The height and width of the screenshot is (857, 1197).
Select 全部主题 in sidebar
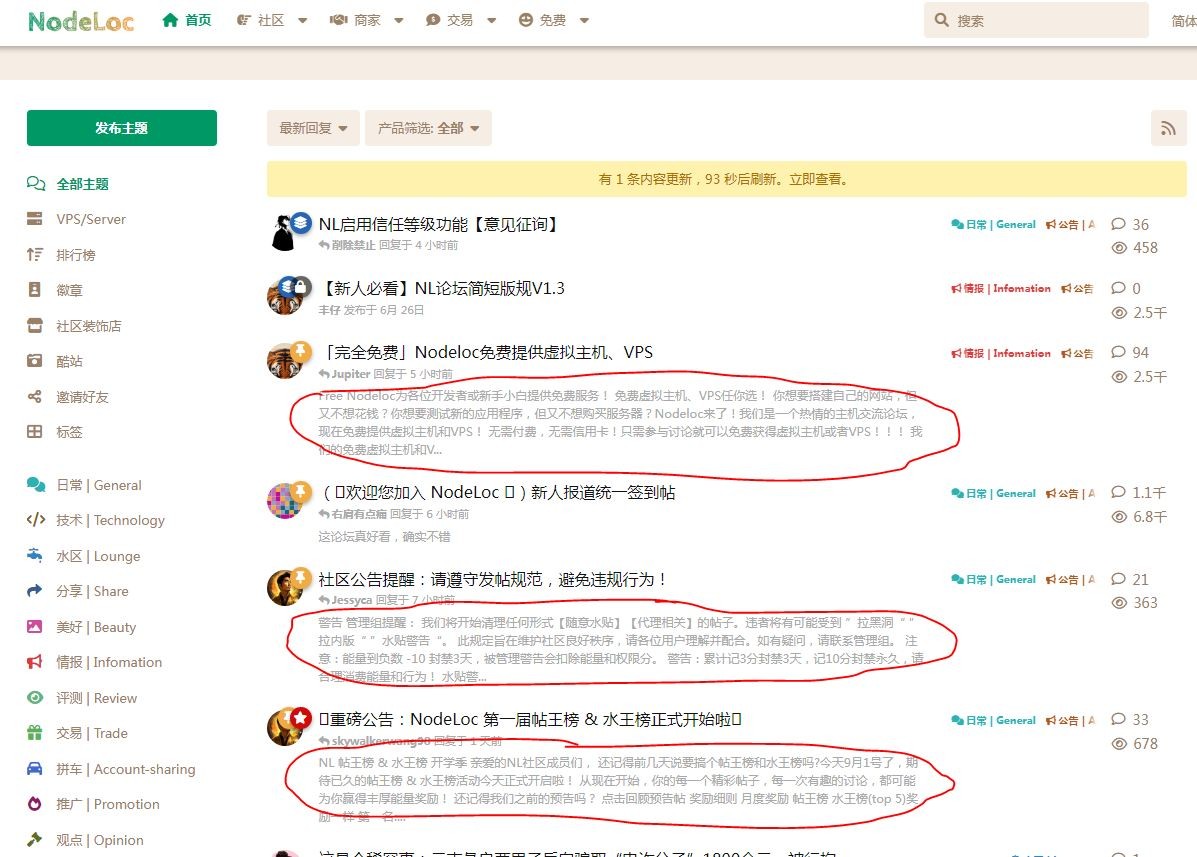click(x=69, y=183)
